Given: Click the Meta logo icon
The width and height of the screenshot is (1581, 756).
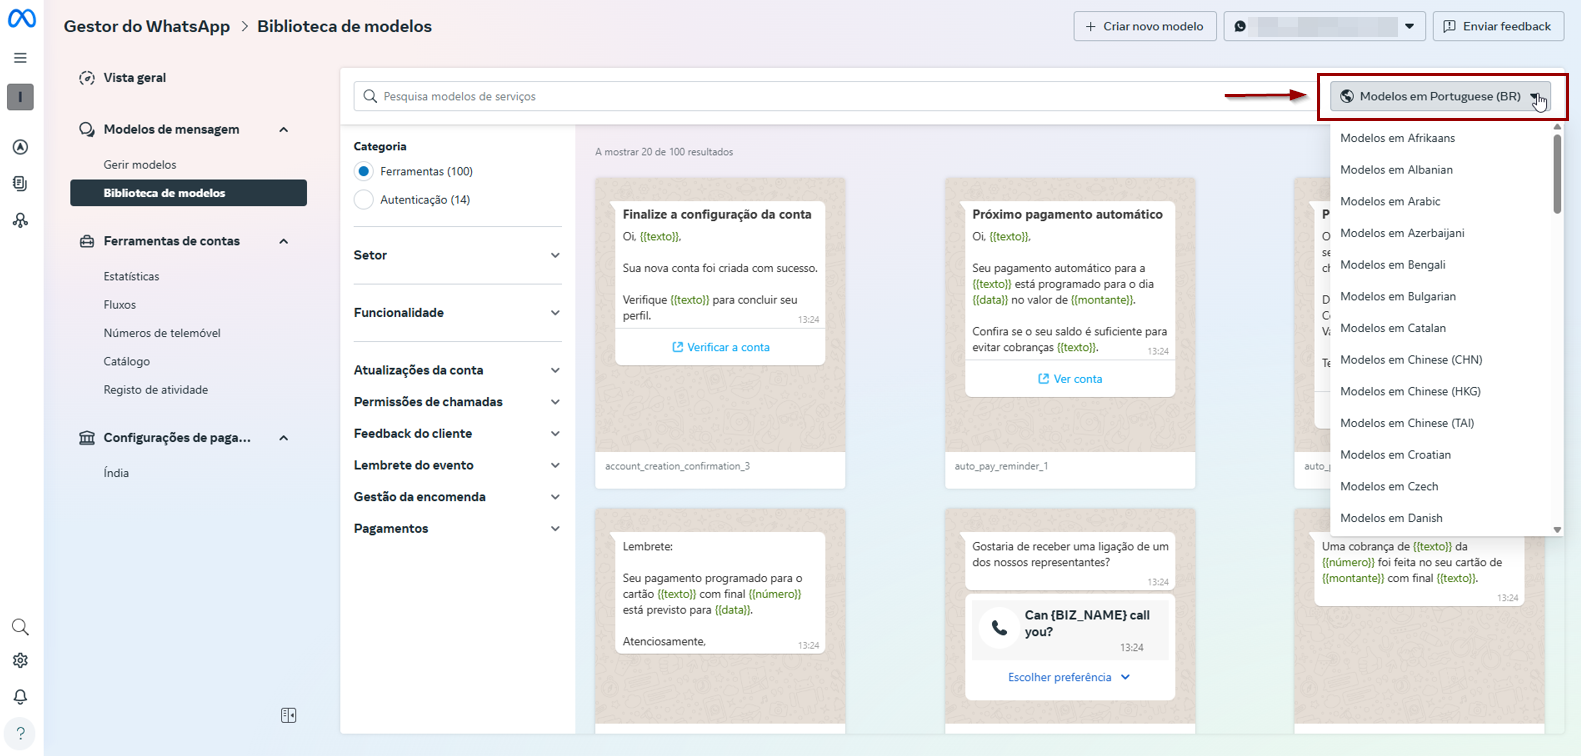Looking at the screenshot, I should tap(21, 19).
